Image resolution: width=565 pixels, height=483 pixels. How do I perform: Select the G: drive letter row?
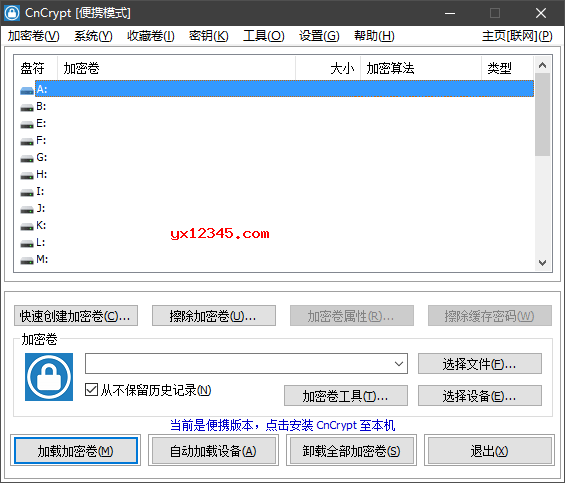coord(277,158)
